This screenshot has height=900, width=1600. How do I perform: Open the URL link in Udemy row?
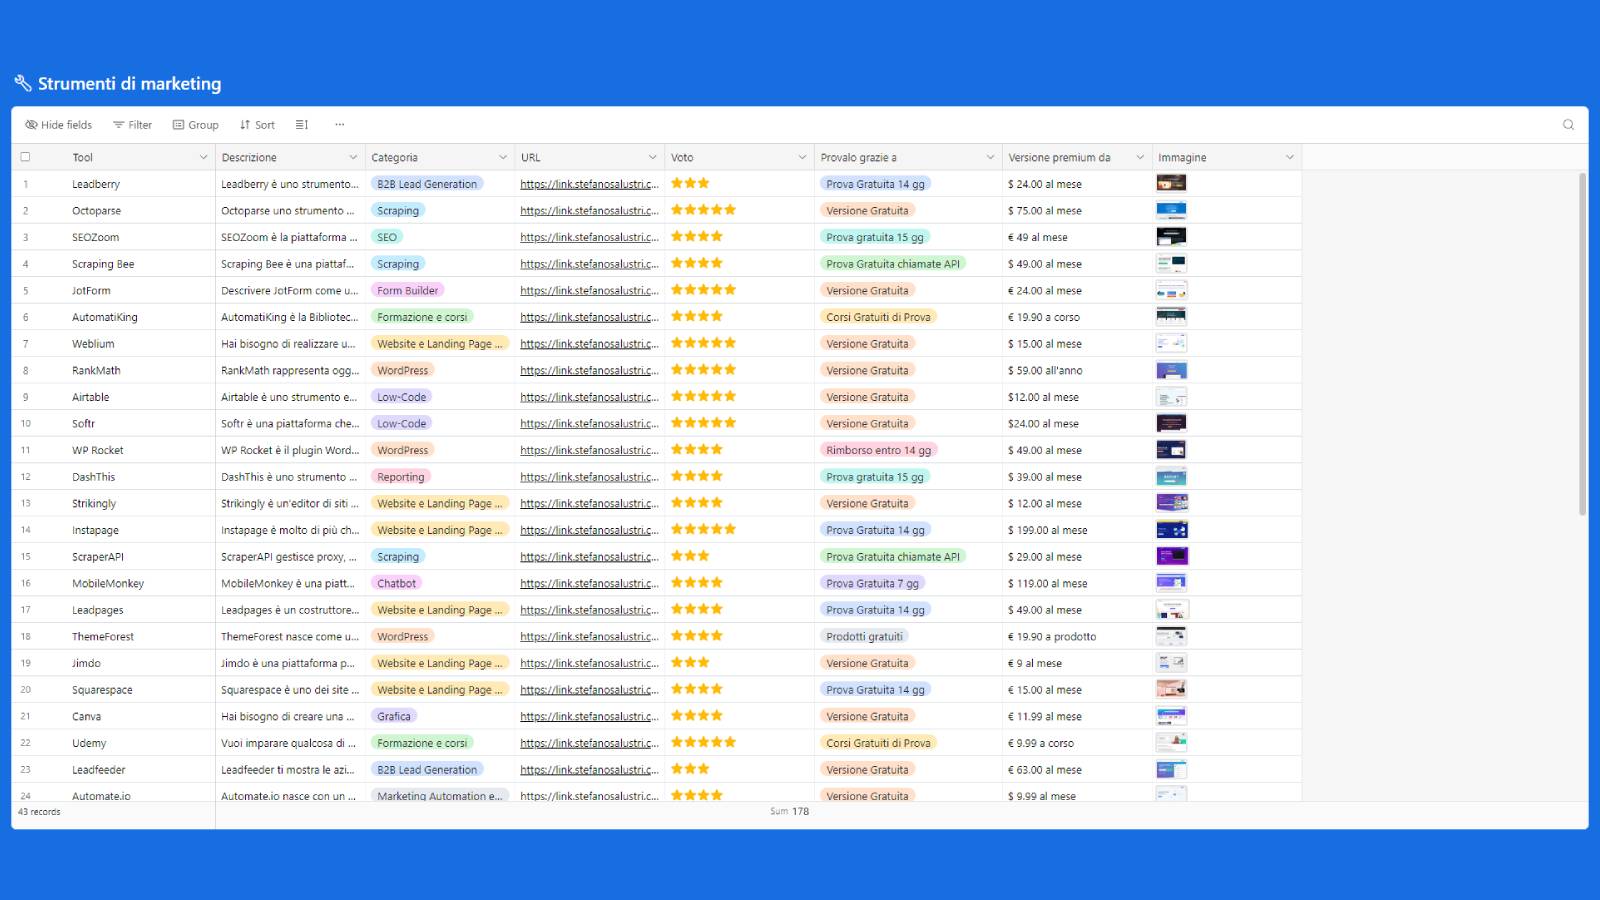tap(589, 743)
